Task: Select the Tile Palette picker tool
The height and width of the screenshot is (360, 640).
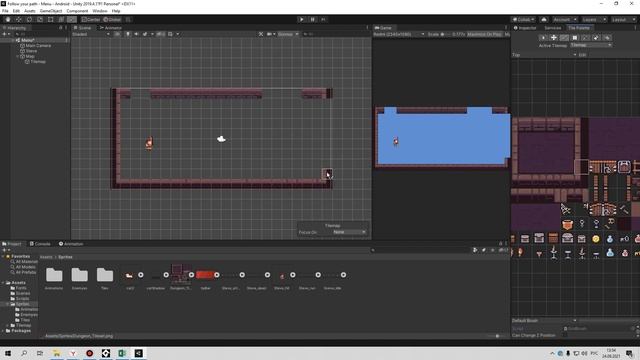Action: 586,38
